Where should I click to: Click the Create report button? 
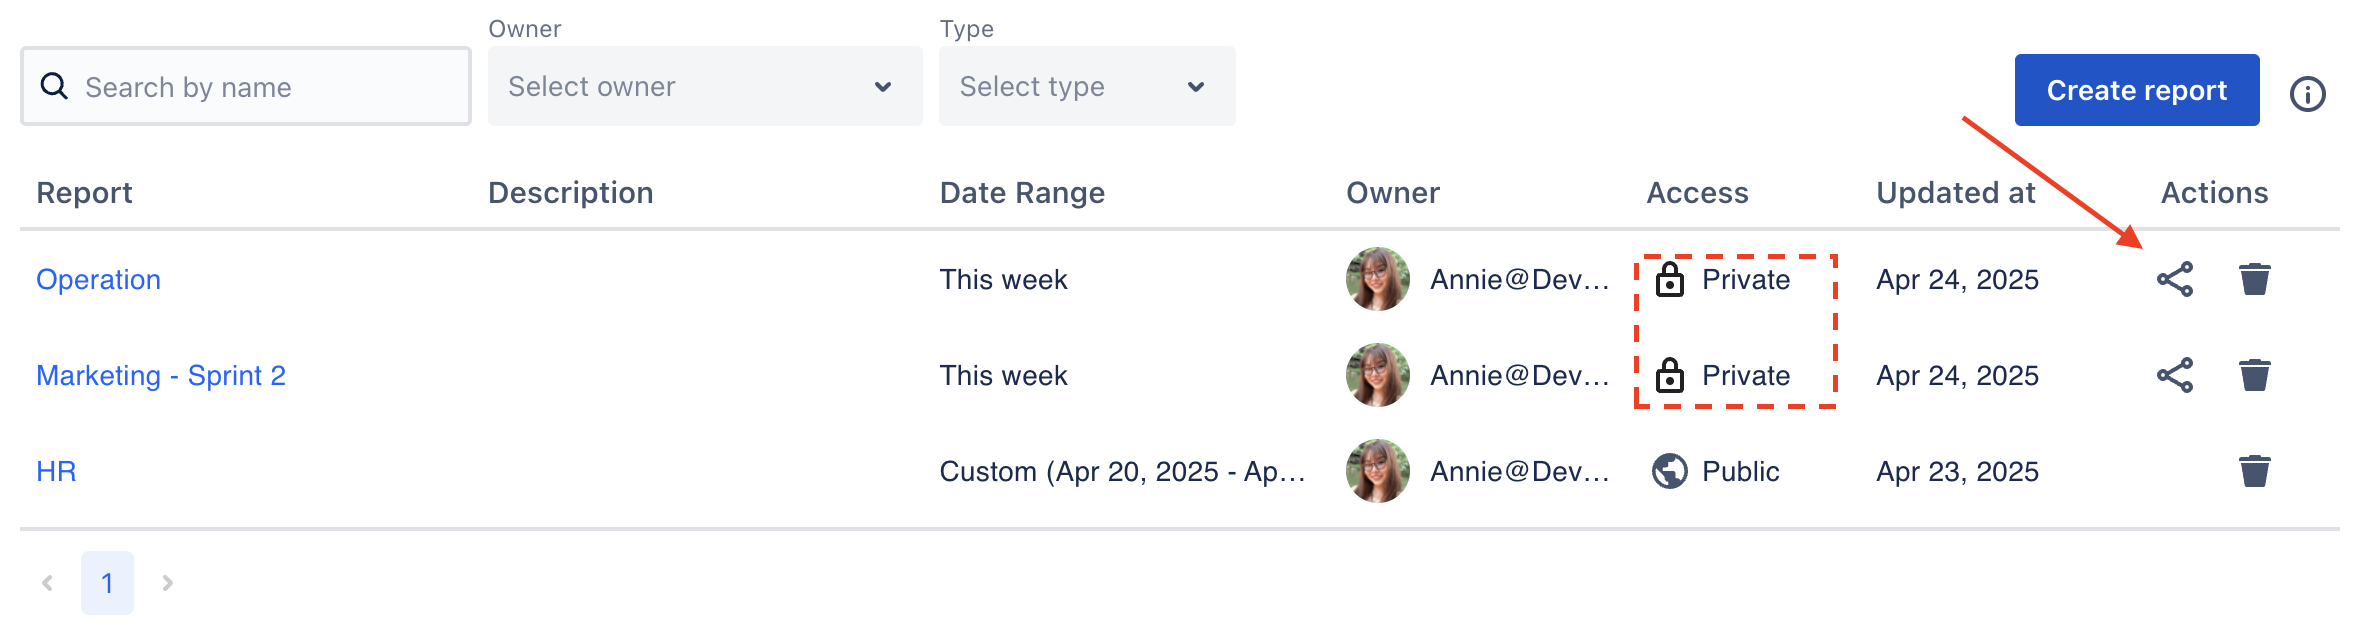[x=2136, y=90]
